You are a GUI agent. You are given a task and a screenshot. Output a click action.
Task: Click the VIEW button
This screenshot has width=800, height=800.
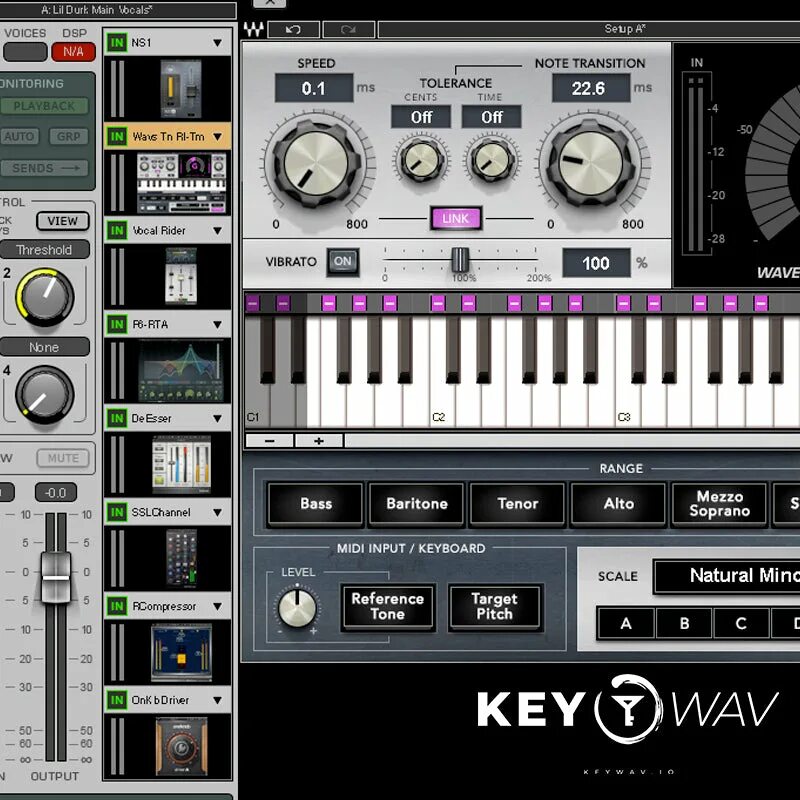[63, 221]
